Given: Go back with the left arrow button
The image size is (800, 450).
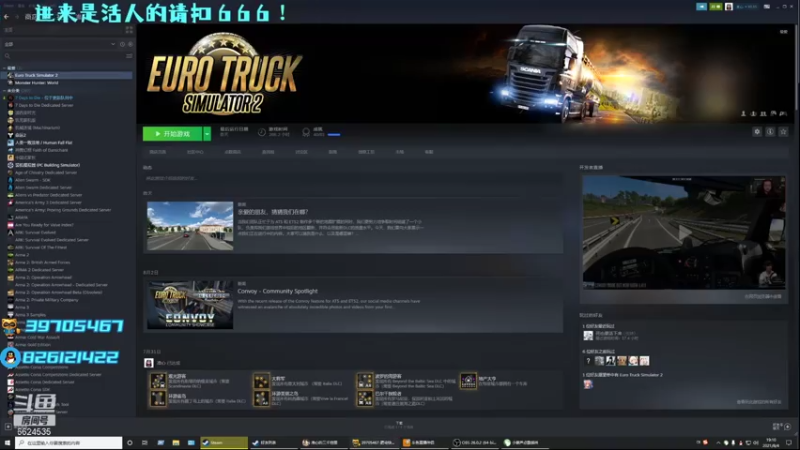Looking at the screenshot, I should coord(6,17).
